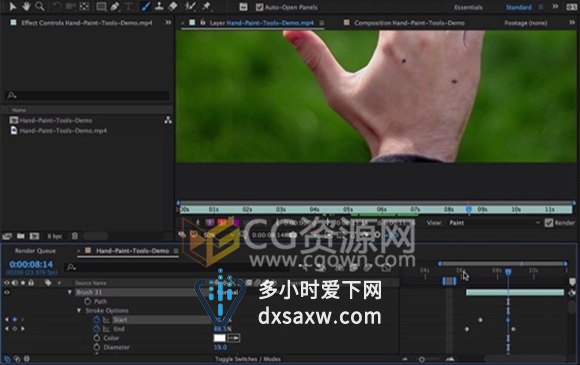
Task: Click the Source Name column header
Action: pos(91,283)
